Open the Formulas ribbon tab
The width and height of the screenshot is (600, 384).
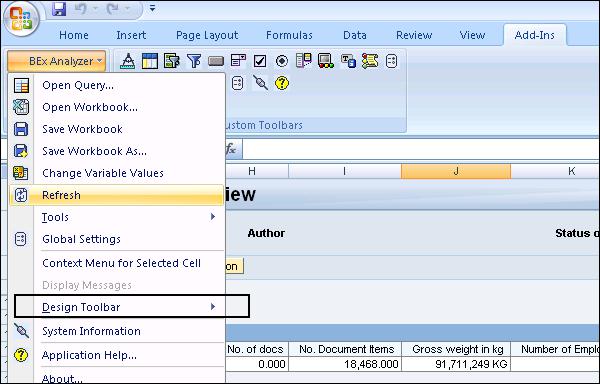point(289,35)
